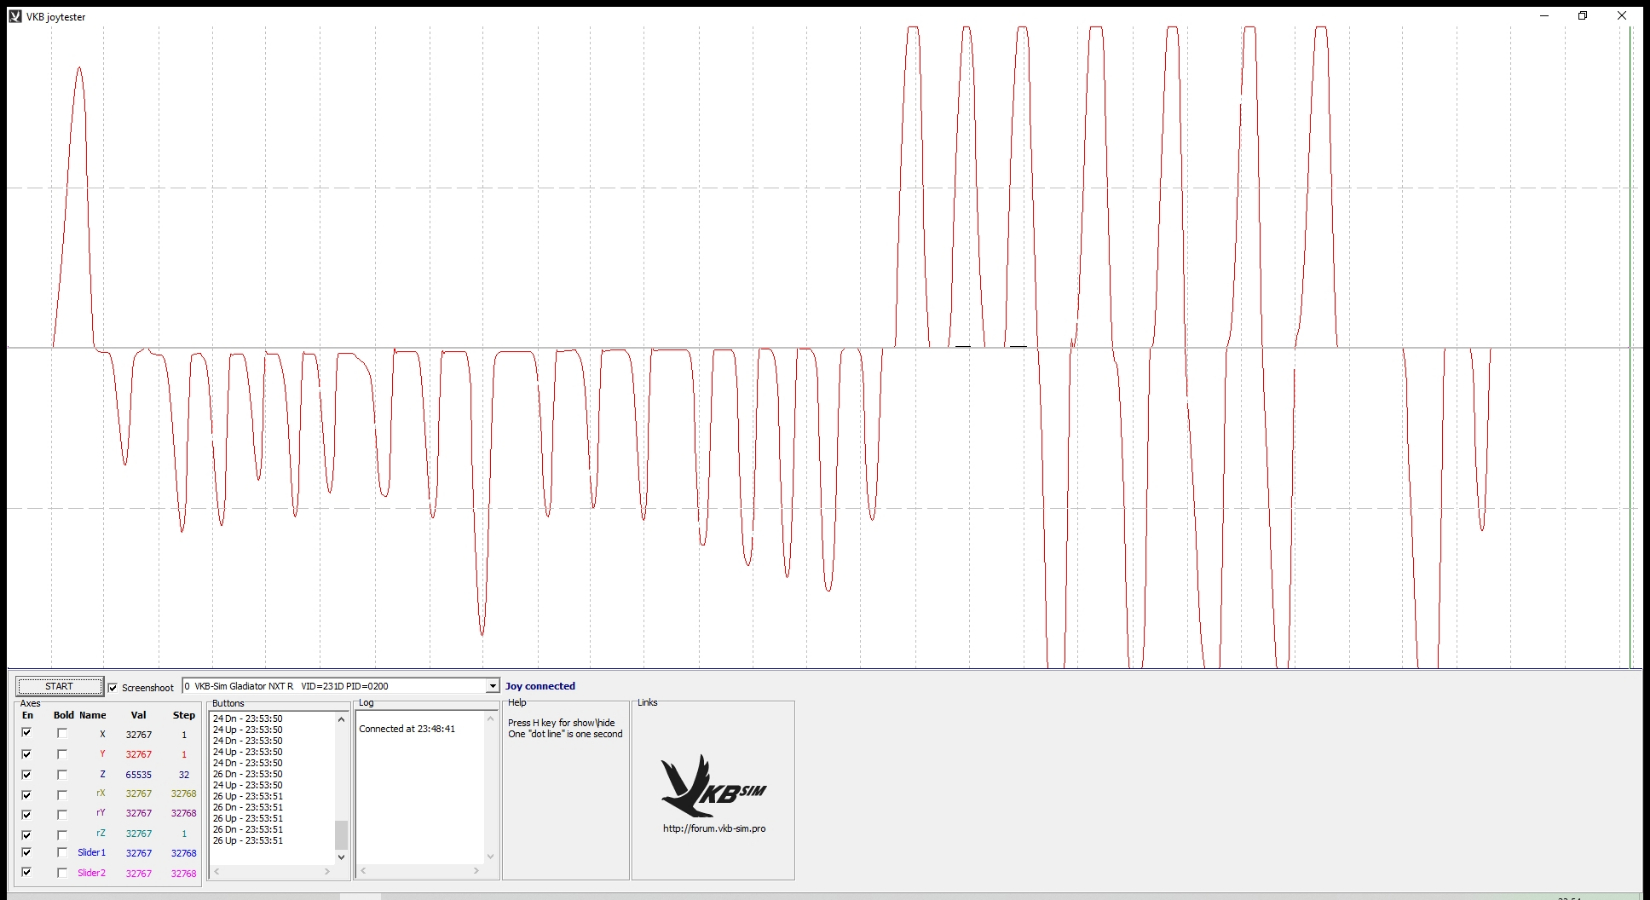
Task: Click the rY axis name label
Action: click(x=101, y=814)
